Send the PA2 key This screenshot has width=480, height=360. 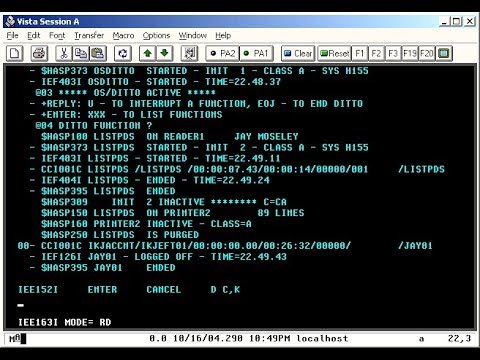[223, 53]
